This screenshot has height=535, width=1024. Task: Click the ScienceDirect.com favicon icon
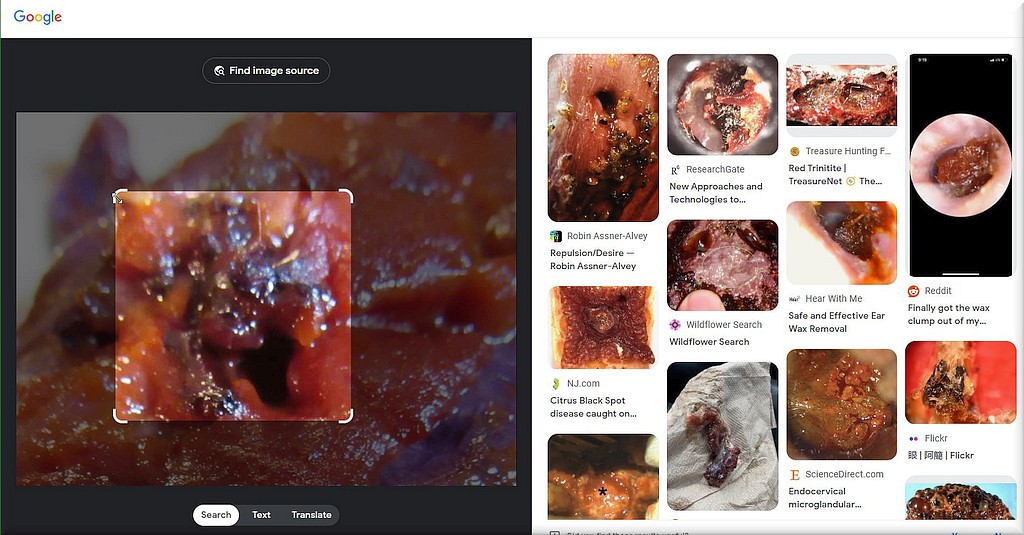[x=795, y=474]
